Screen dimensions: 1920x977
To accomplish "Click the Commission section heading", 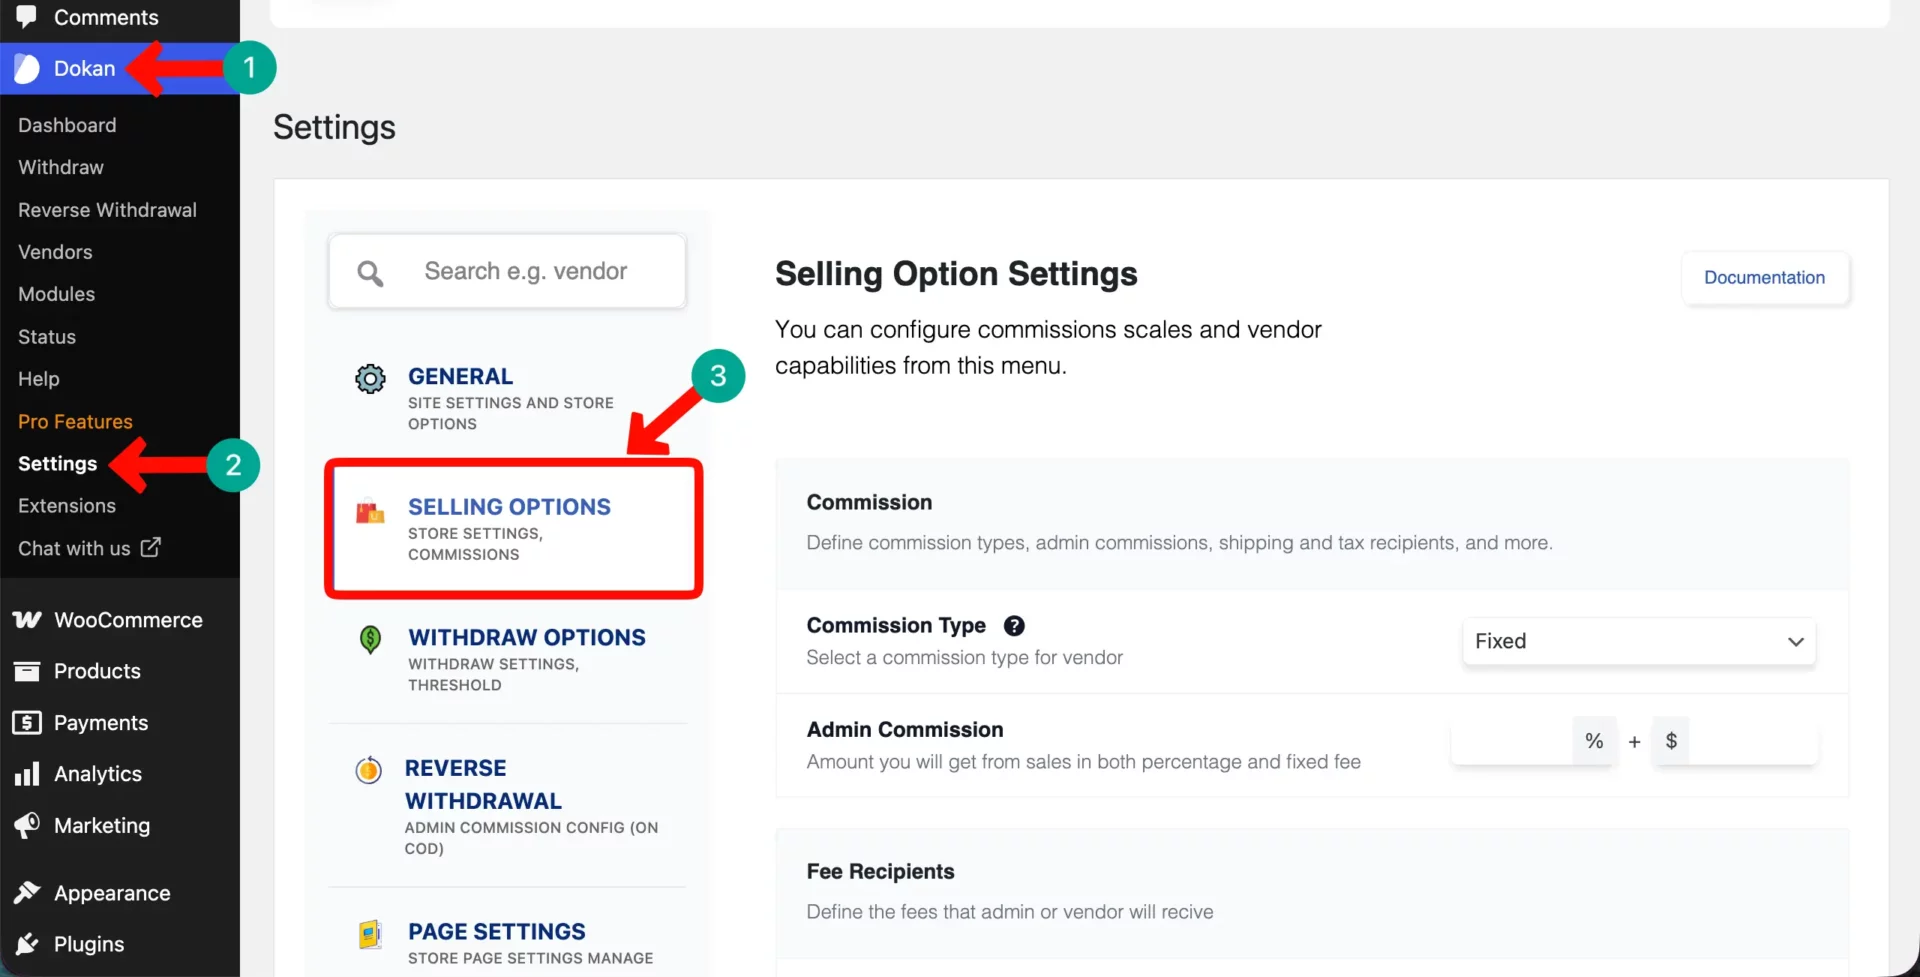I will coord(869,502).
